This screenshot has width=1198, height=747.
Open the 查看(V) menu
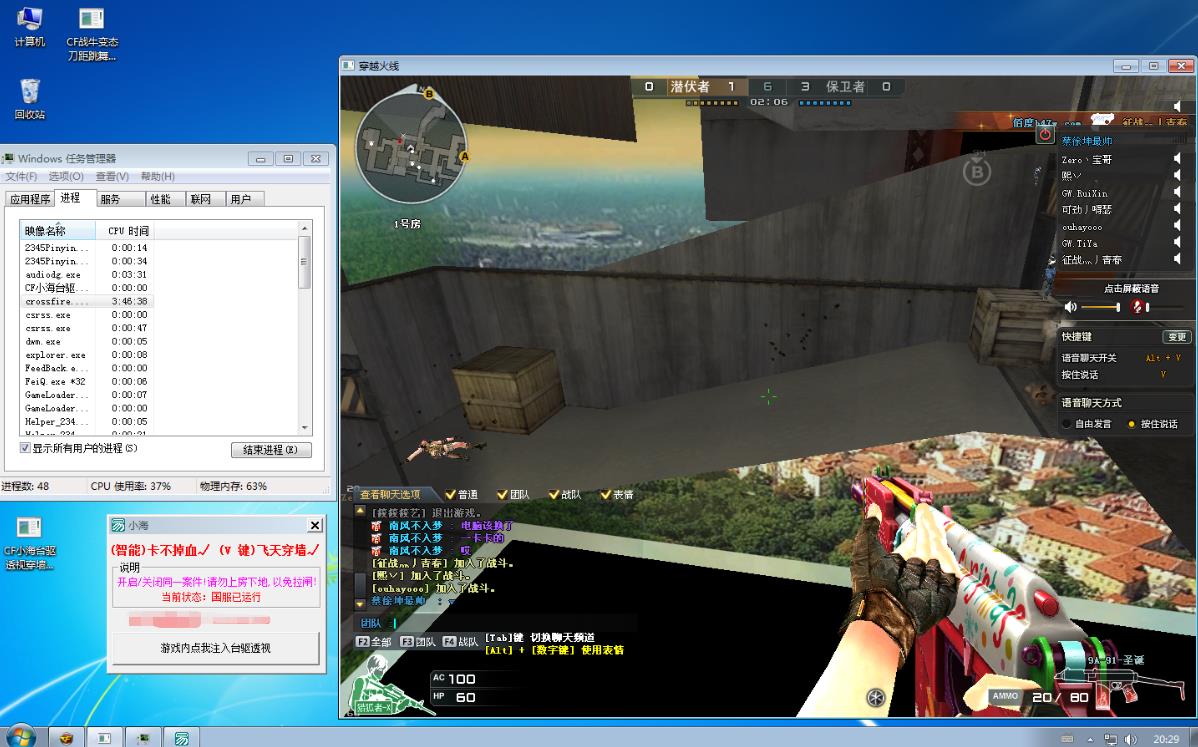(112, 176)
